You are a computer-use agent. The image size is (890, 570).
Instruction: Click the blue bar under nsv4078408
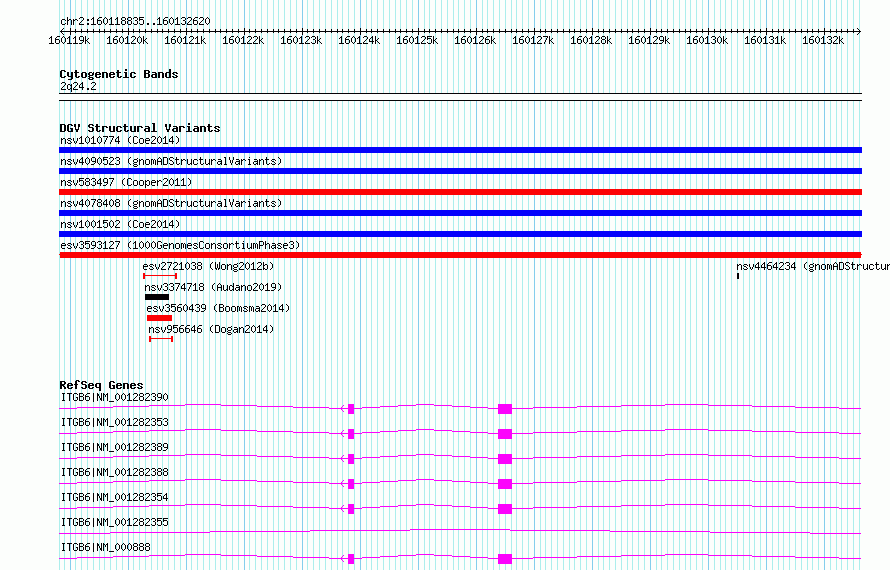(x=460, y=213)
